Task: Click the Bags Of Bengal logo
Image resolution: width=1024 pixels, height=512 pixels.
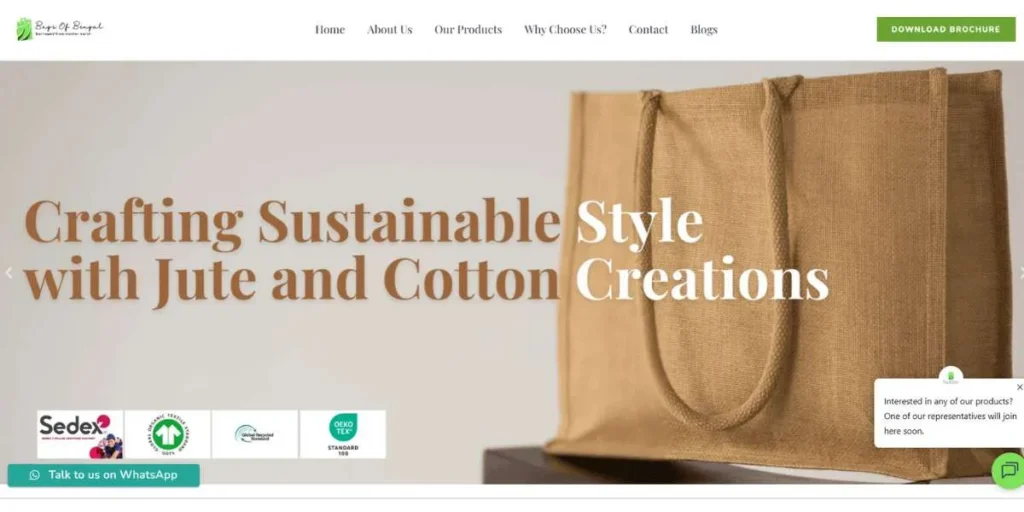Action: point(59,29)
